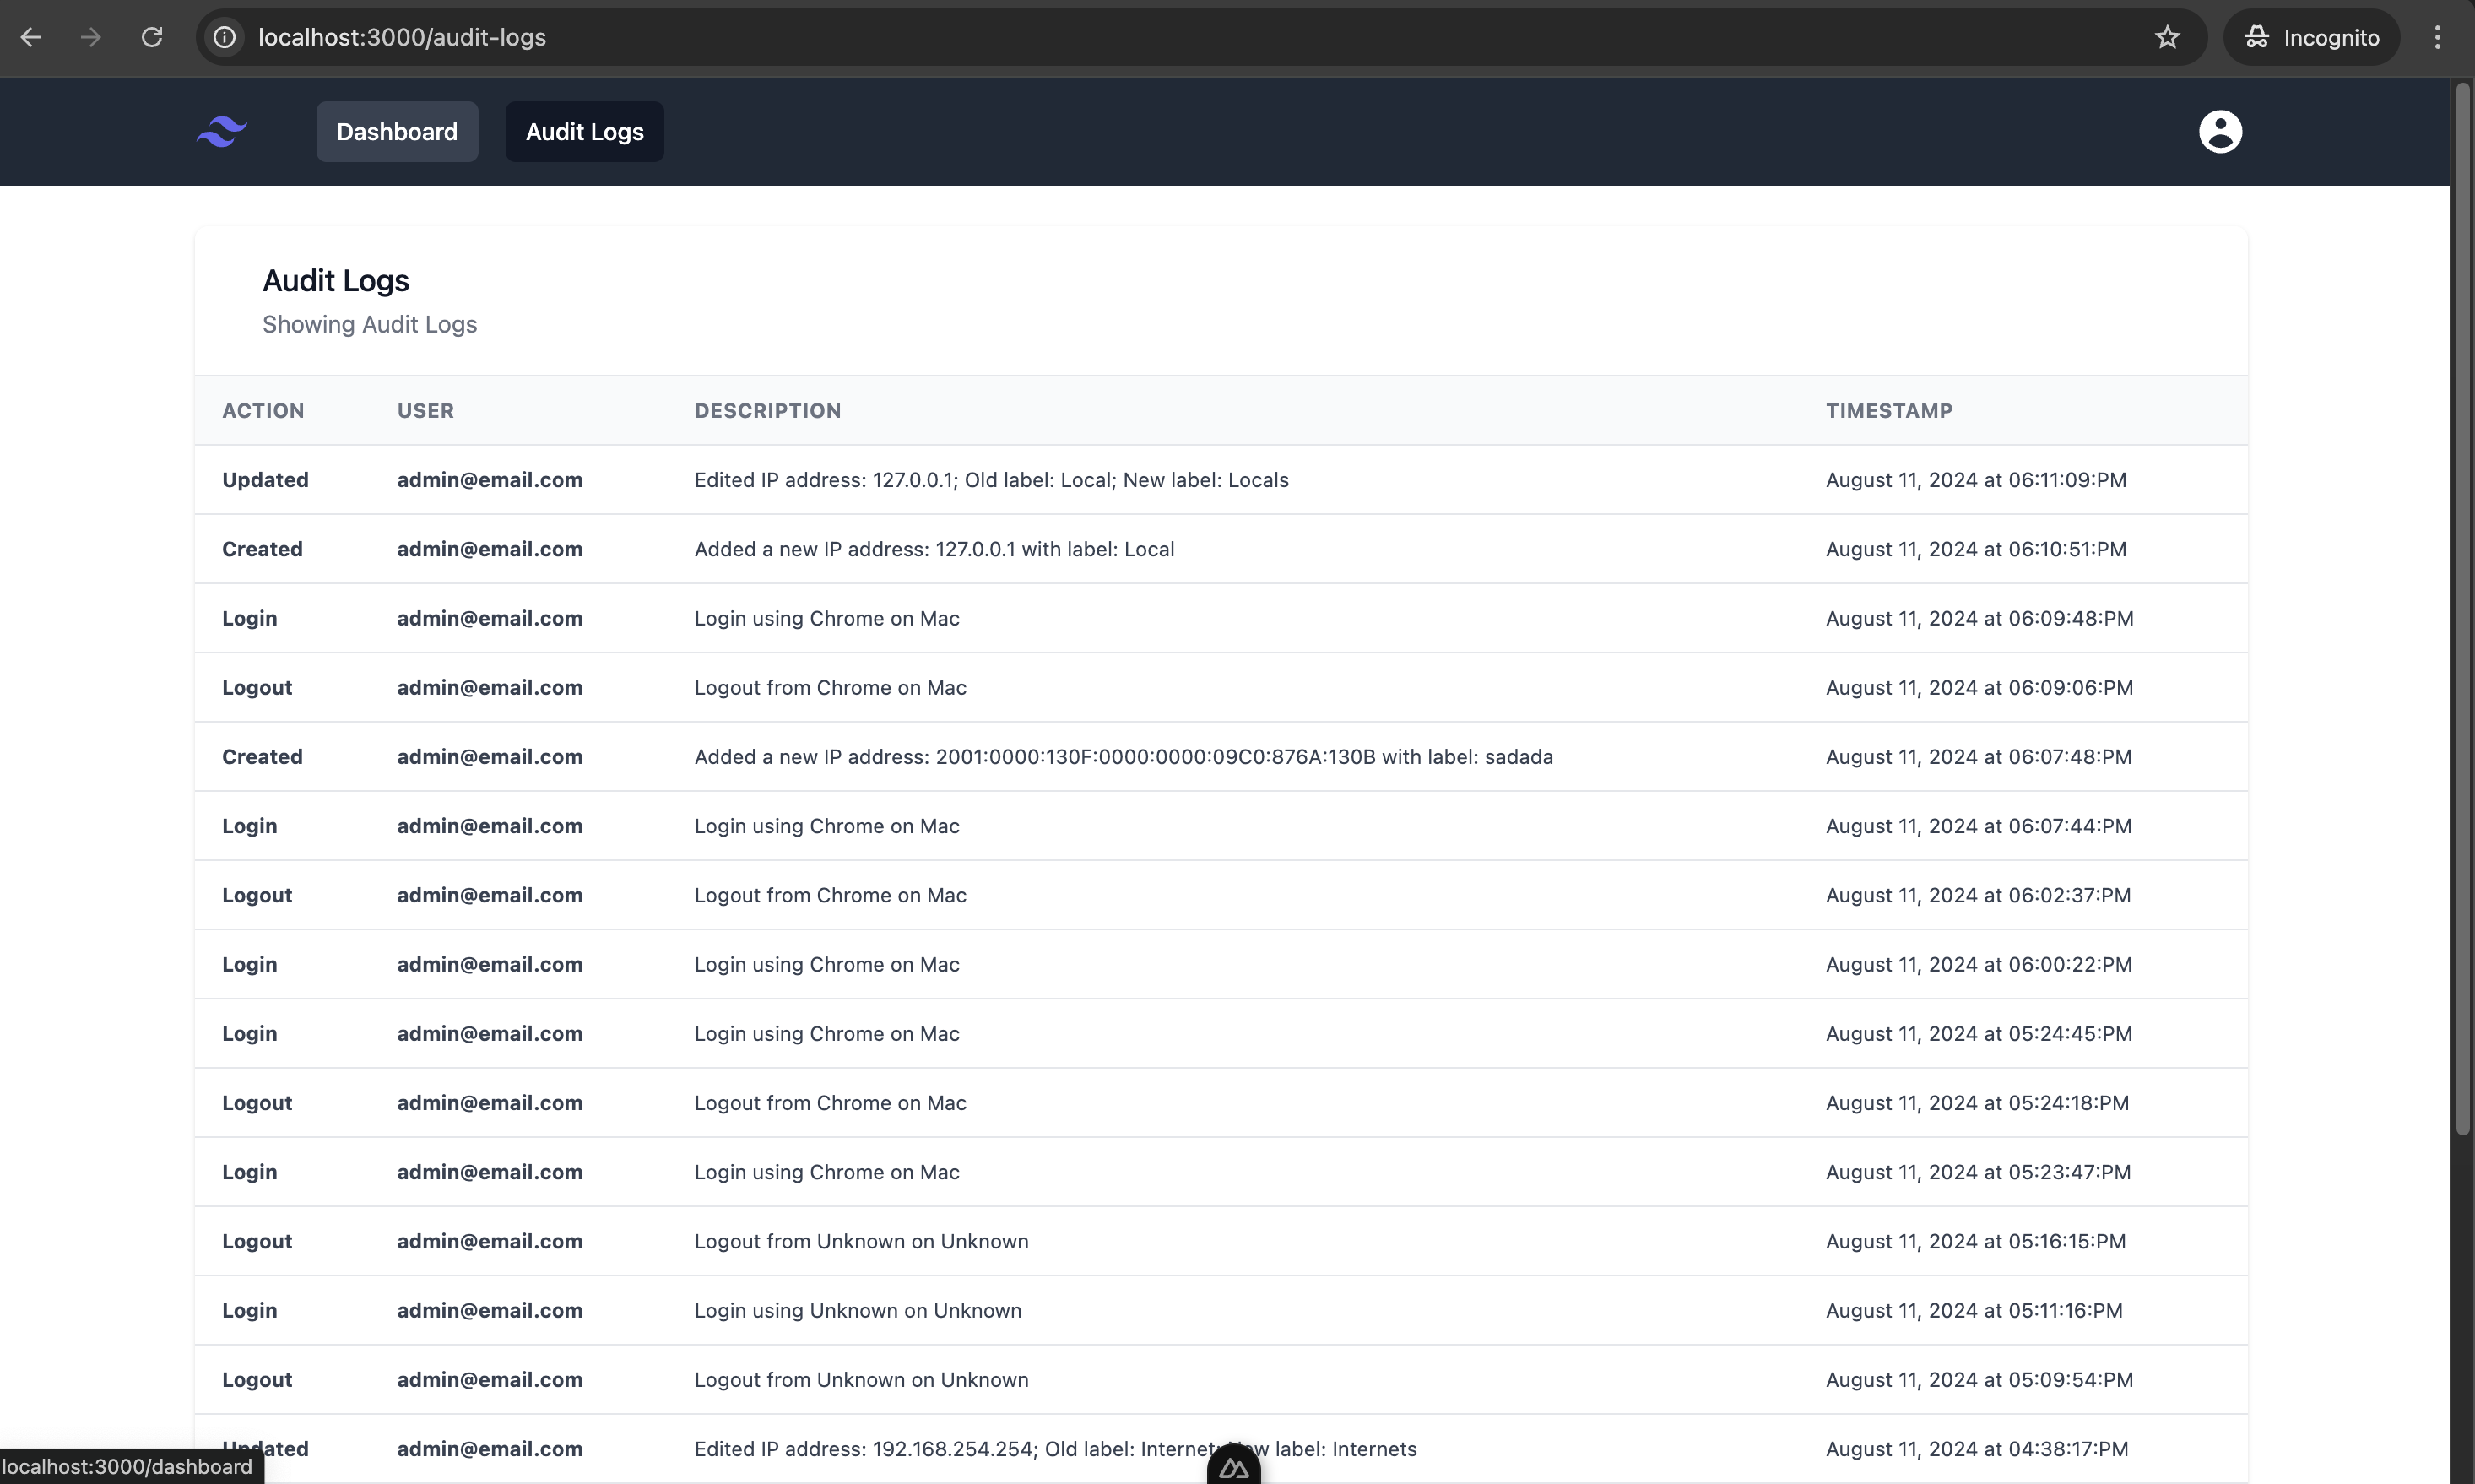The width and height of the screenshot is (2475, 1484).
Task: Click 'Logout from Unknown on Unknown' at 05:16:15 PM
Action: point(862,1241)
